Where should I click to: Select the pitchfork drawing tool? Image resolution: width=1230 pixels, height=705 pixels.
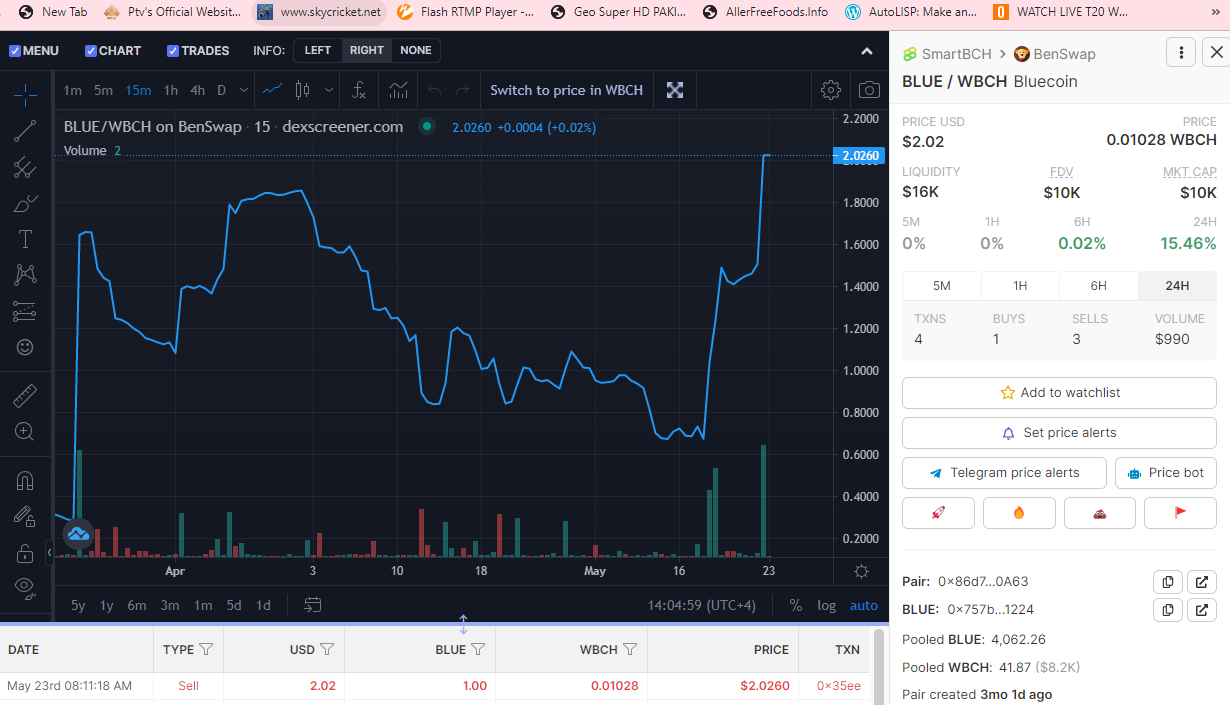[x=25, y=167]
